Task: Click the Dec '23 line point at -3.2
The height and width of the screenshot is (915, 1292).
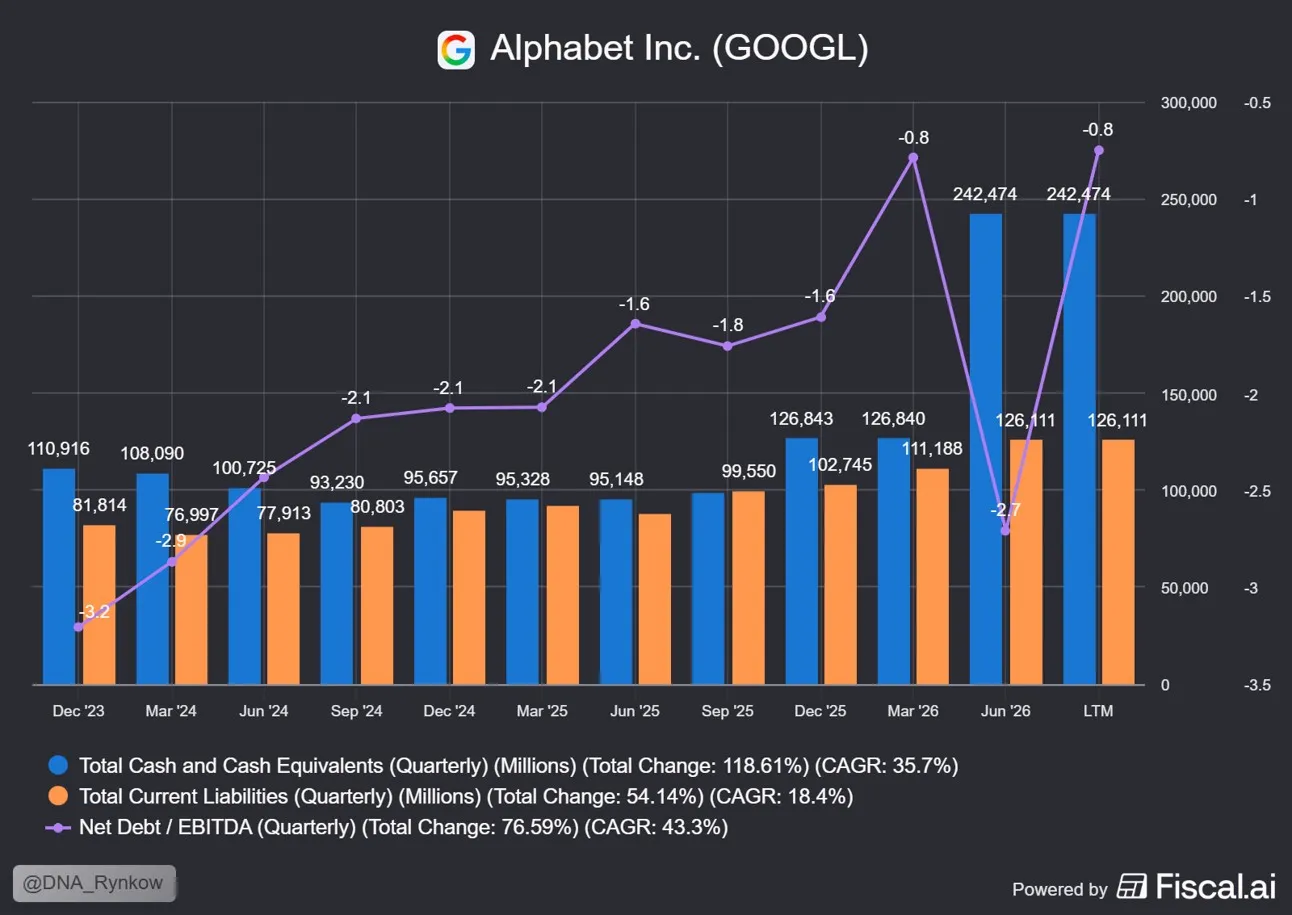Action: 78,627
